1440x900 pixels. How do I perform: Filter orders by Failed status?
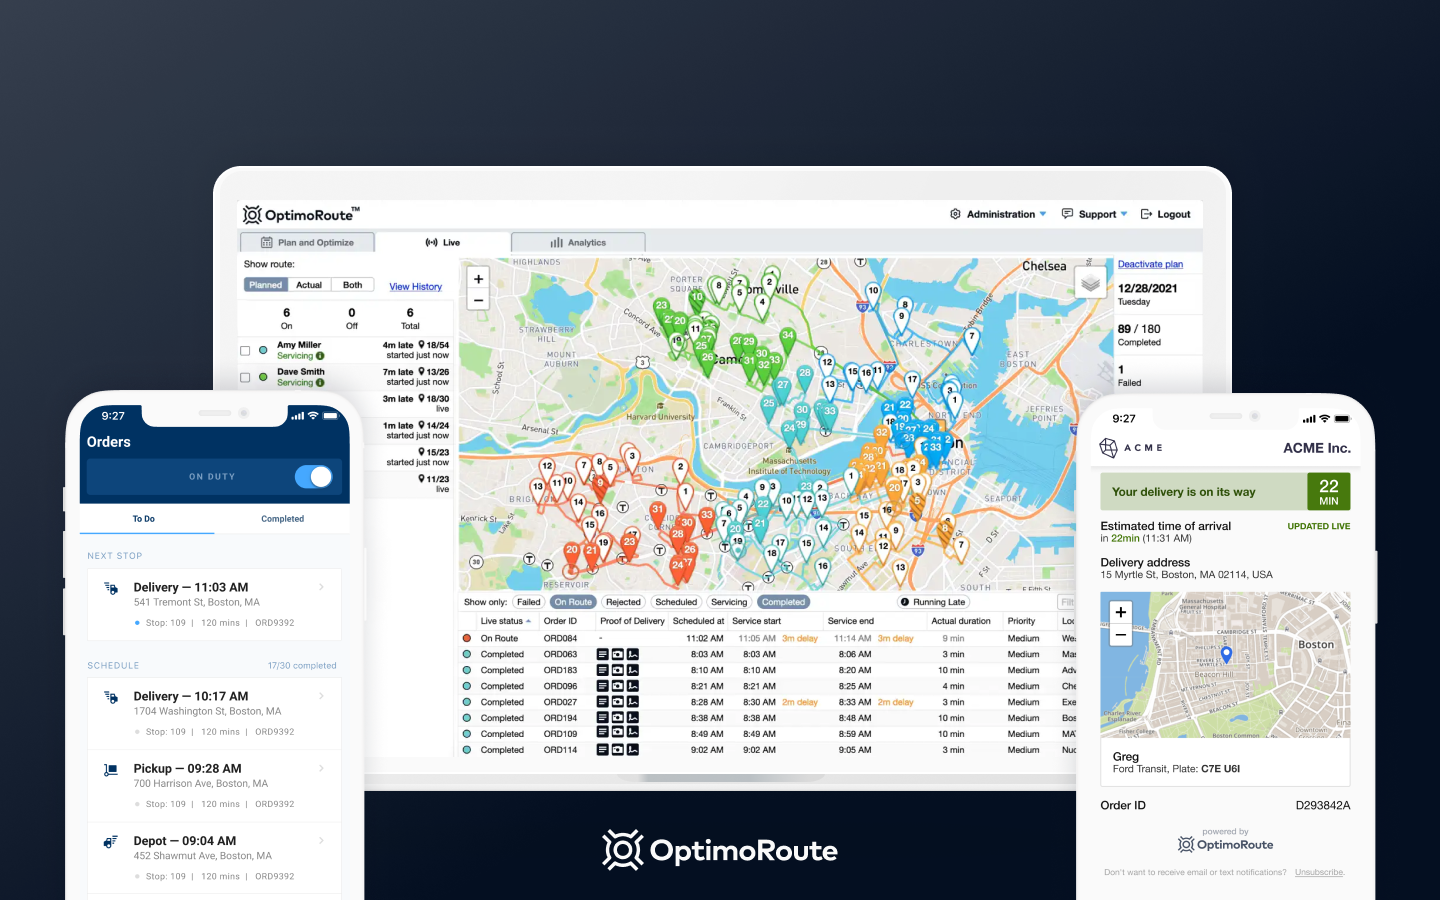click(529, 602)
